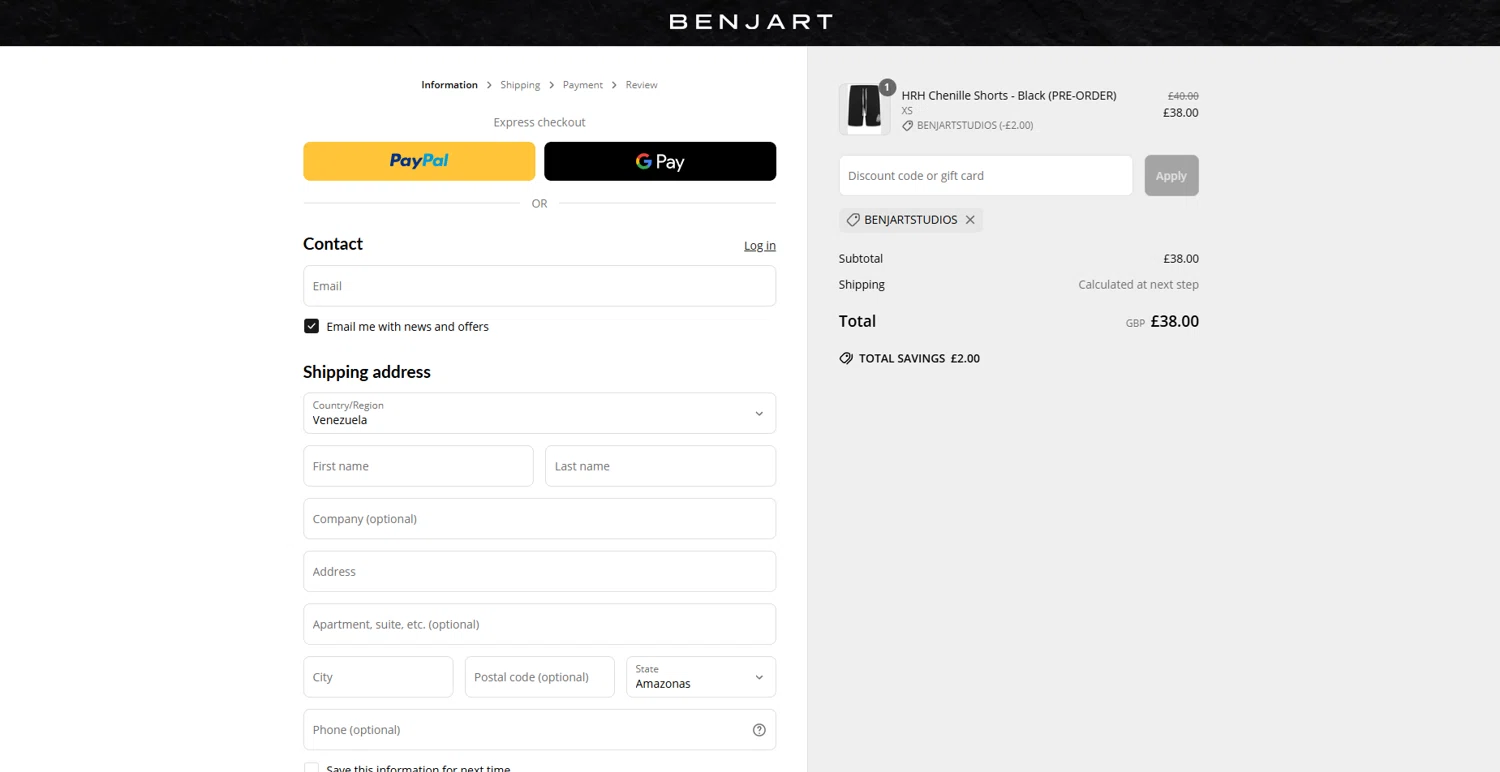Remove the BENJARTSTUDIOS discount code
Viewport: 1500px width, 772px height.
tap(970, 220)
